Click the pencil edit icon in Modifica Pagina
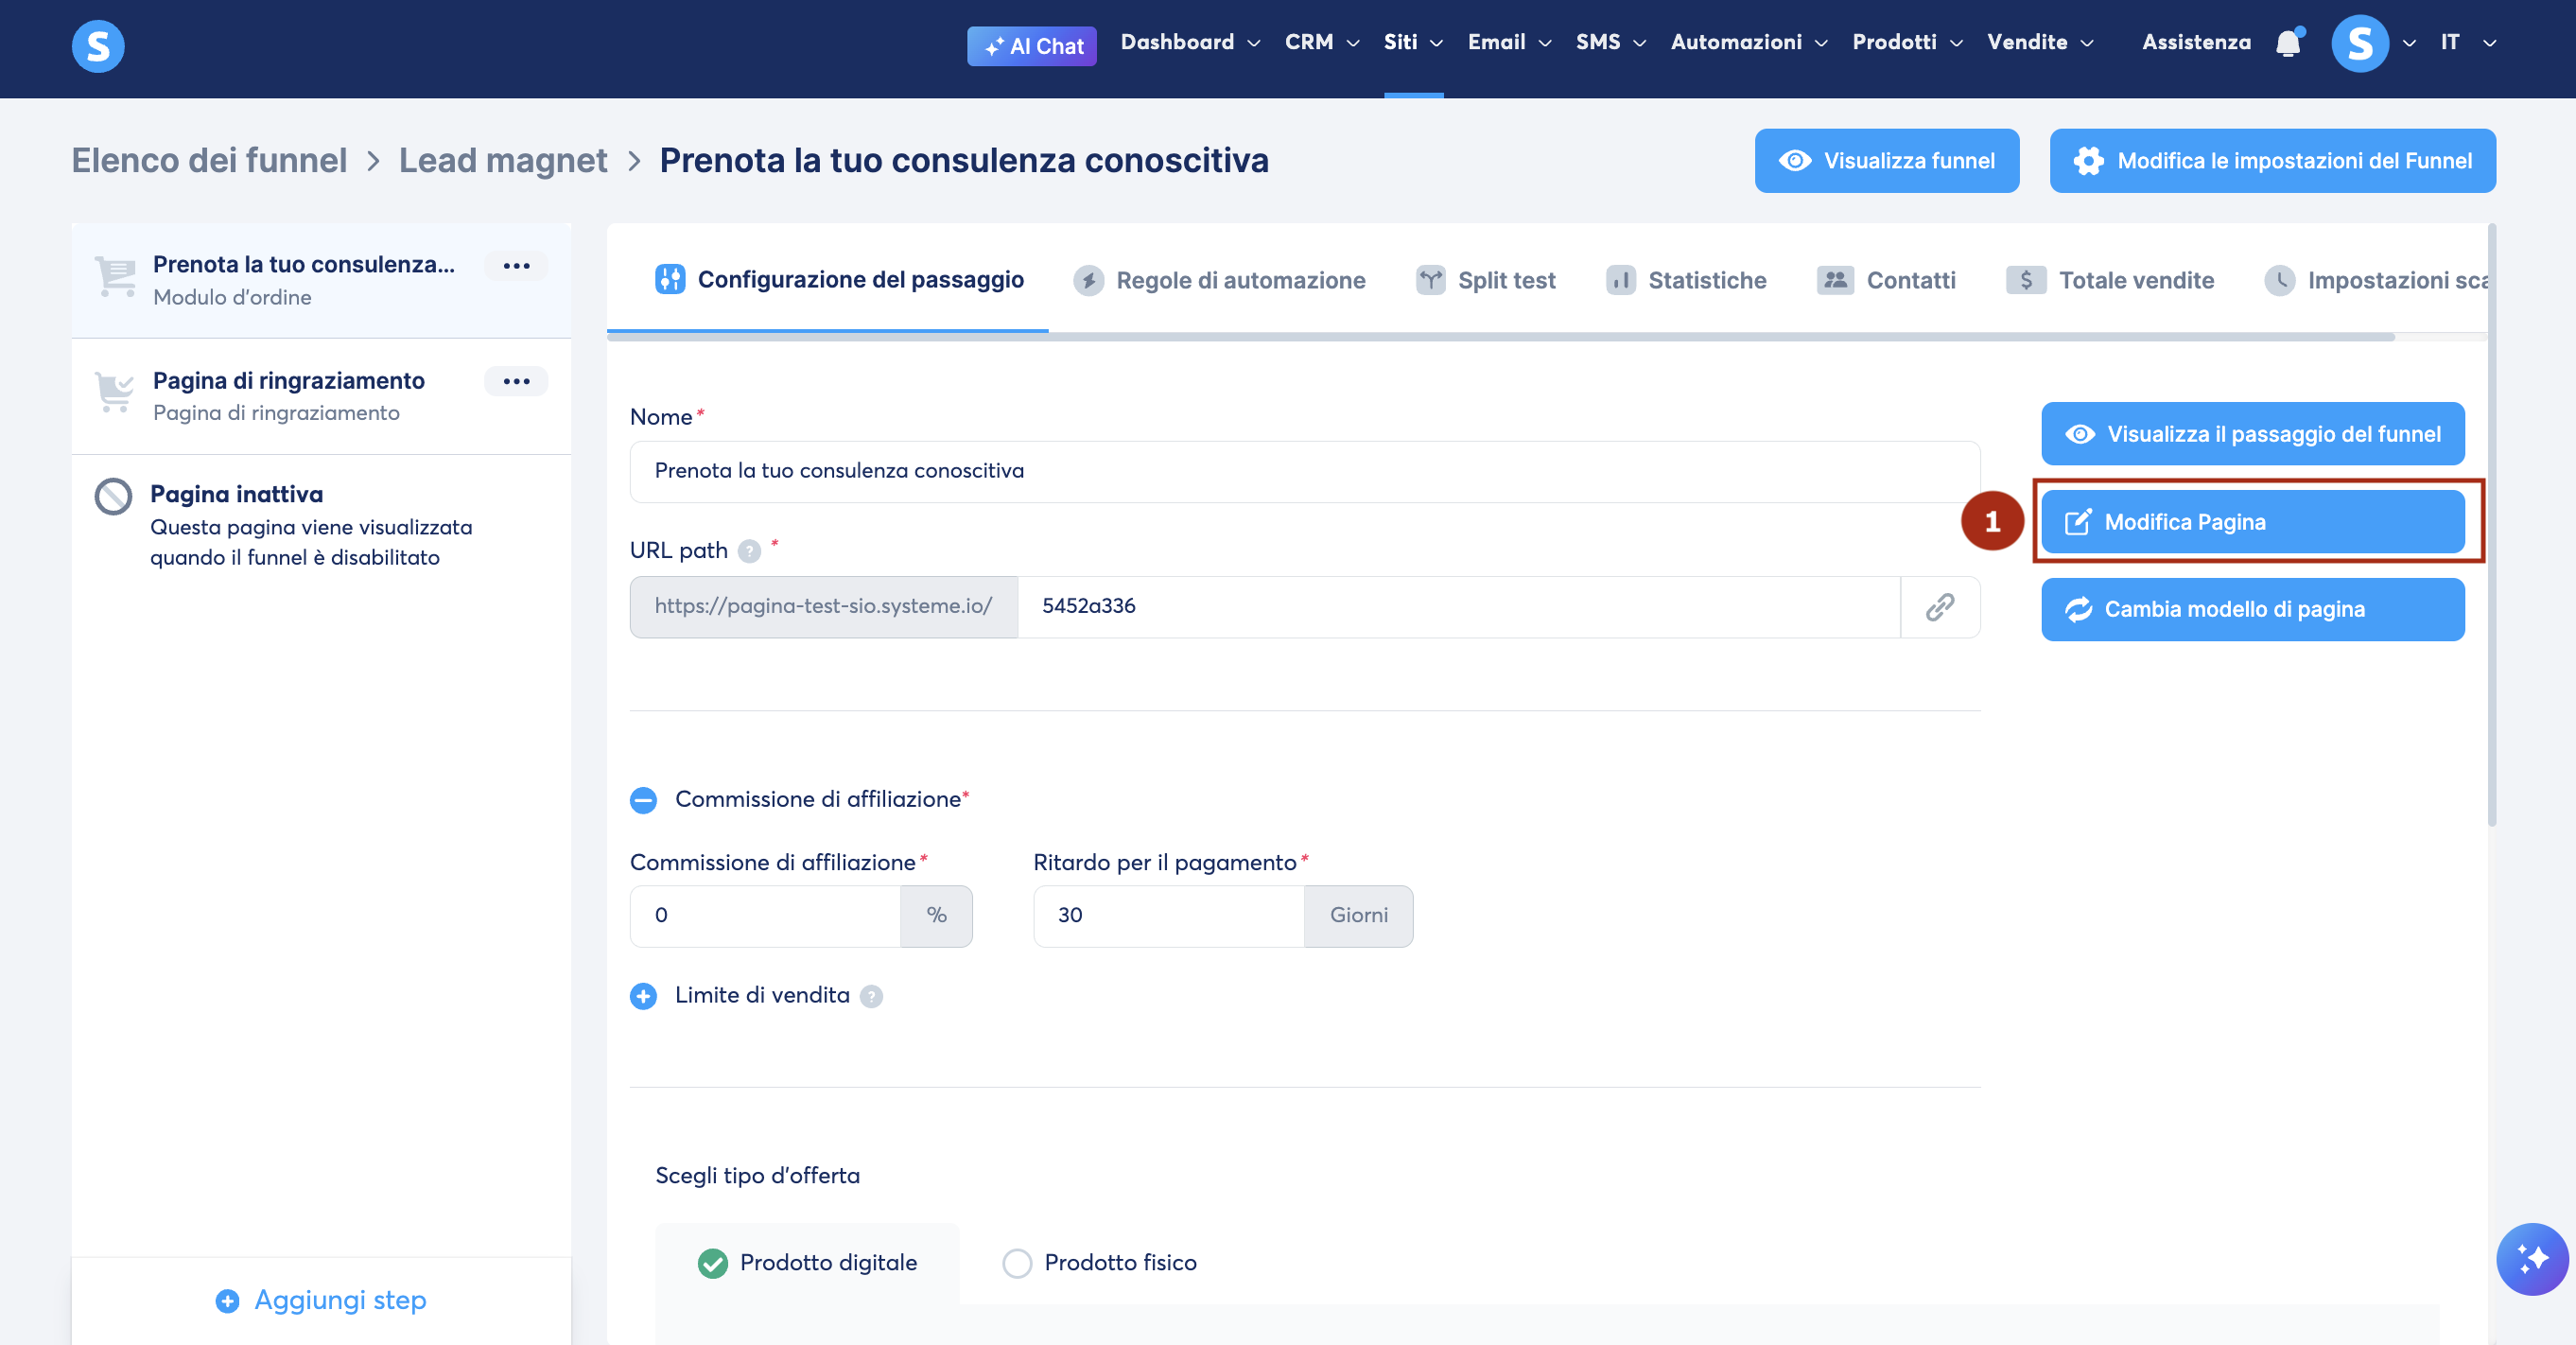The width and height of the screenshot is (2576, 1345). [2078, 522]
